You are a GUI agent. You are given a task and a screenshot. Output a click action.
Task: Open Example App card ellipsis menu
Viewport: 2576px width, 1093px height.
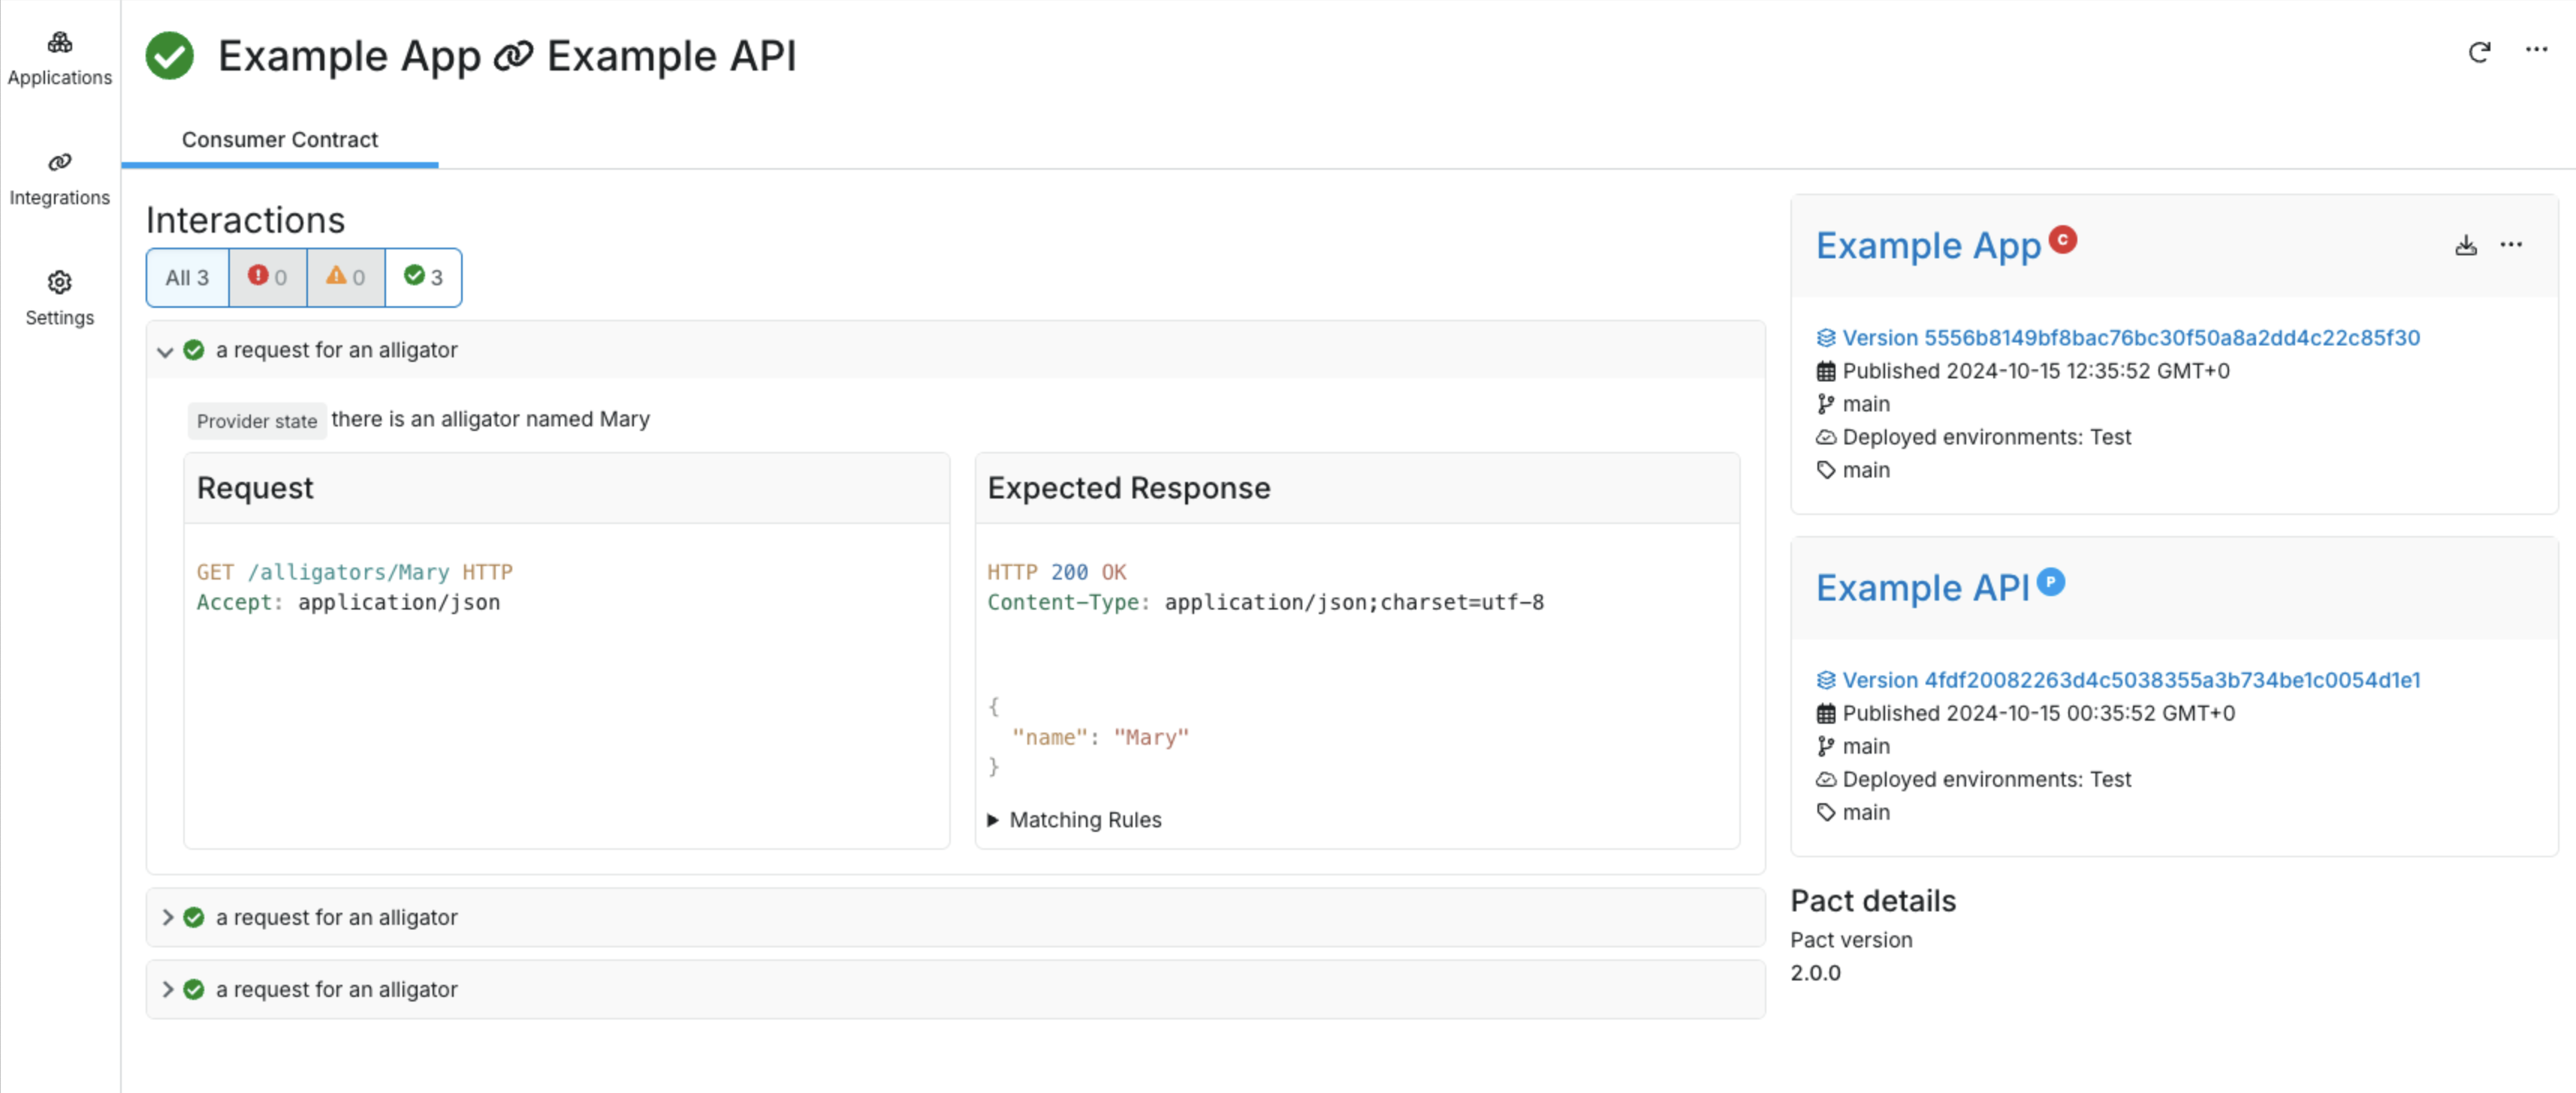click(x=2510, y=245)
